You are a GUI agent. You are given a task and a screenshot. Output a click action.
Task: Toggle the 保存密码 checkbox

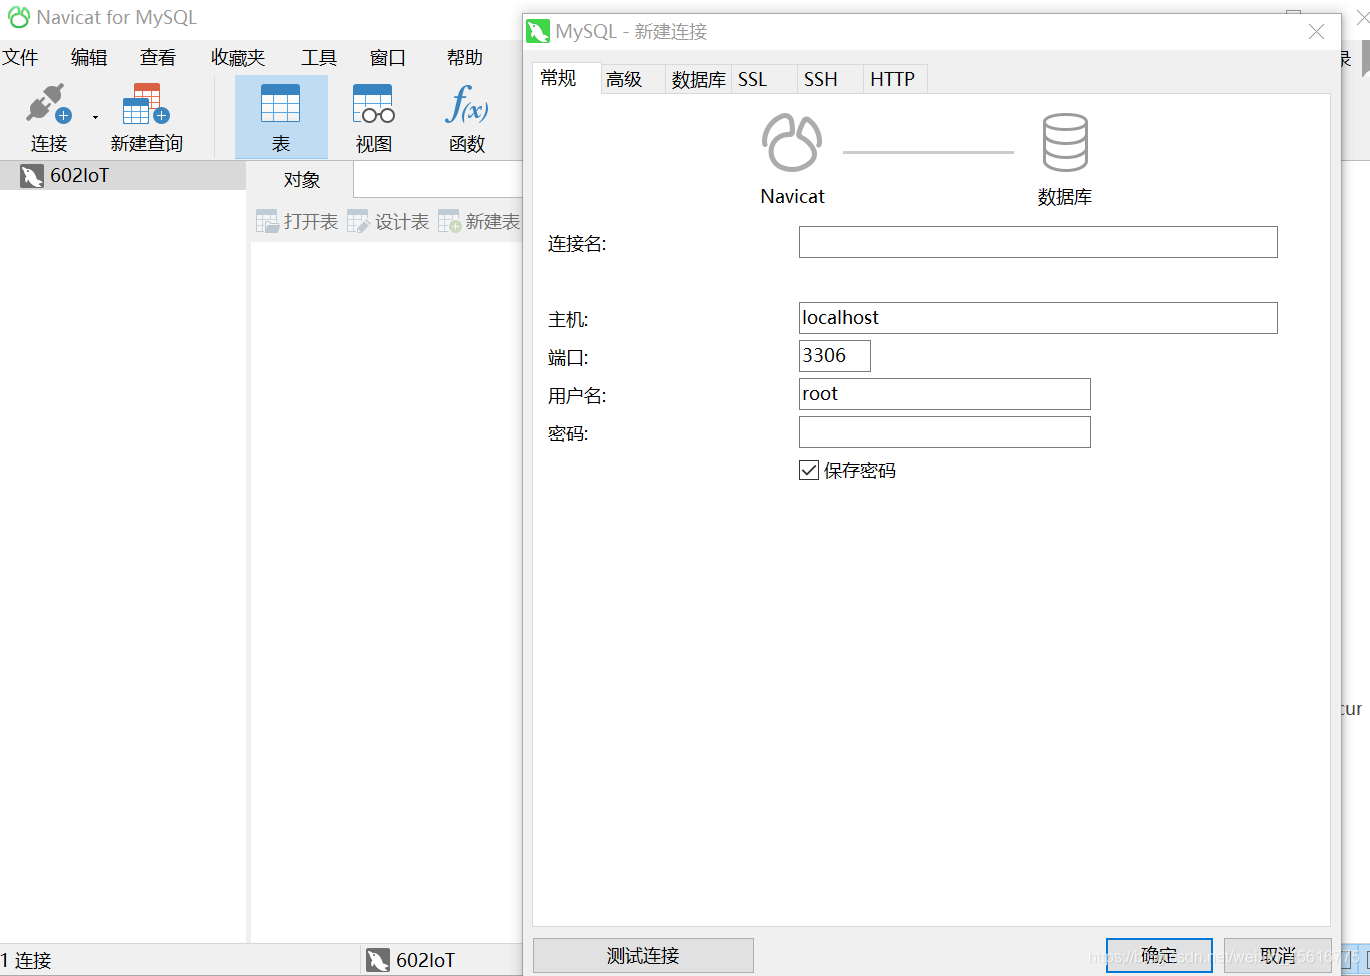click(x=809, y=470)
